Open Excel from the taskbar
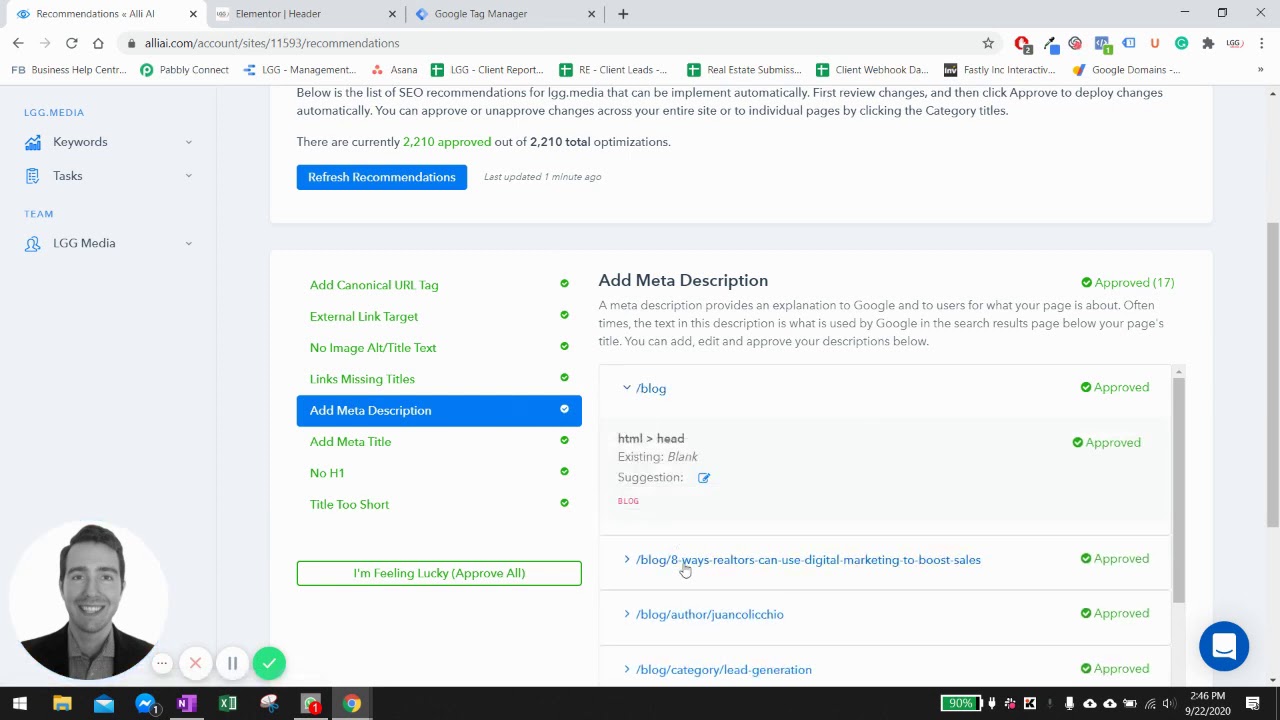 pyautogui.click(x=227, y=704)
